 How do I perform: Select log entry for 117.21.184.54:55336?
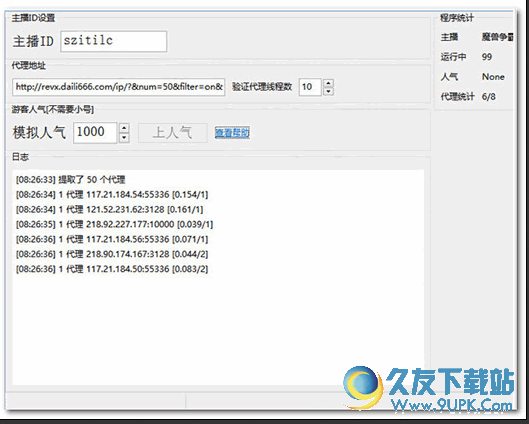click(112, 195)
